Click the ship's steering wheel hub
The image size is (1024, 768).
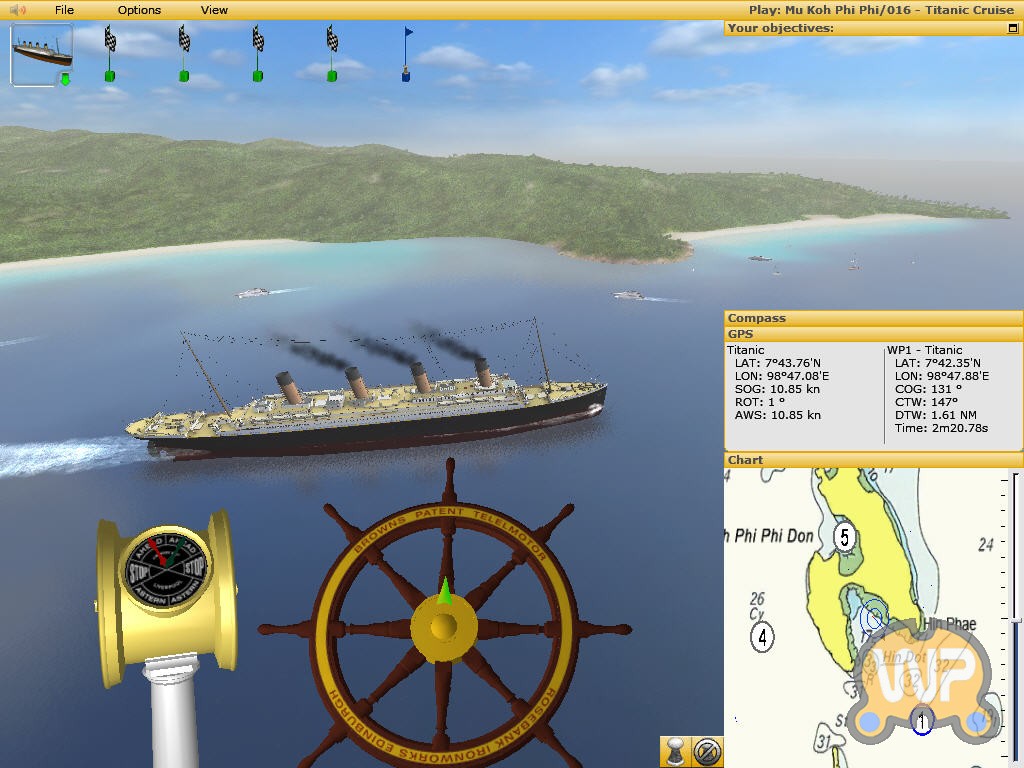(443, 627)
